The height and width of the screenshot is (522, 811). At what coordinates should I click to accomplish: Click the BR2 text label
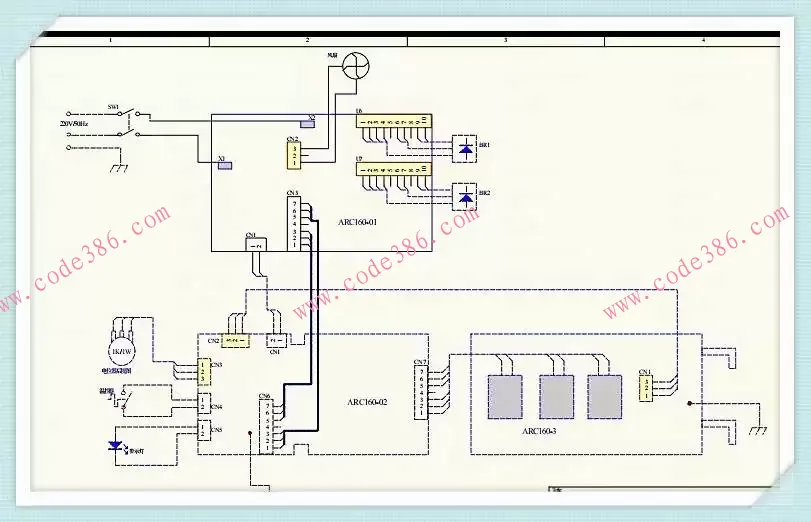click(484, 193)
